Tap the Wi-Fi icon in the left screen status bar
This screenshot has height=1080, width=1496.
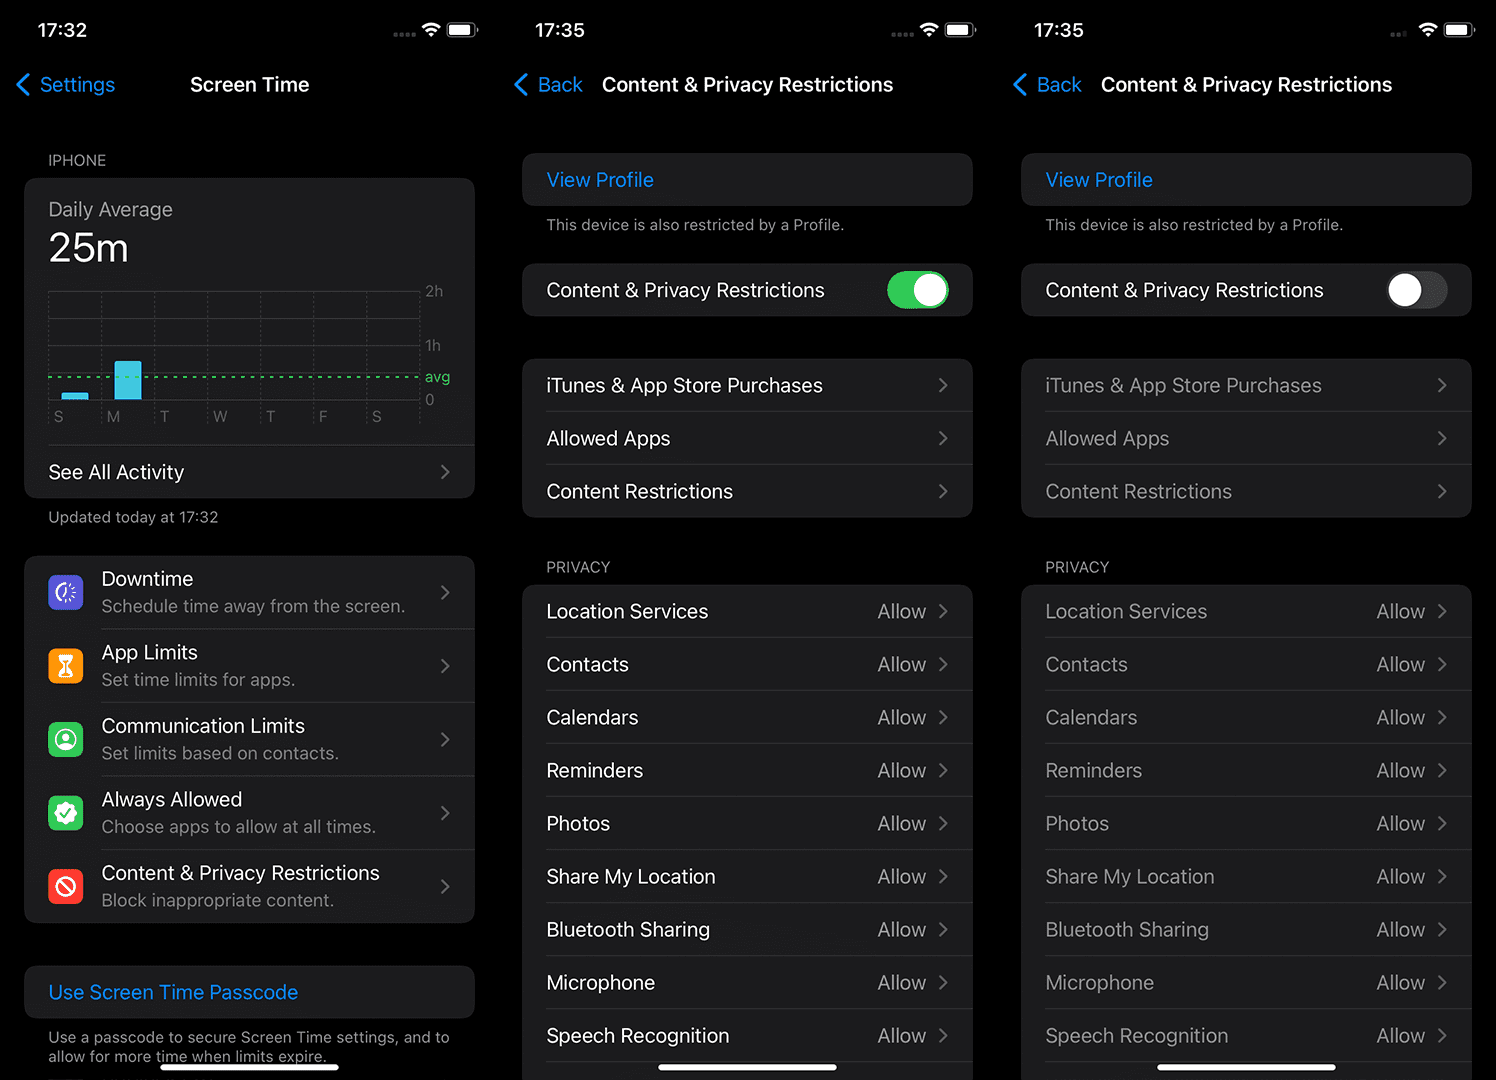point(431,30)
